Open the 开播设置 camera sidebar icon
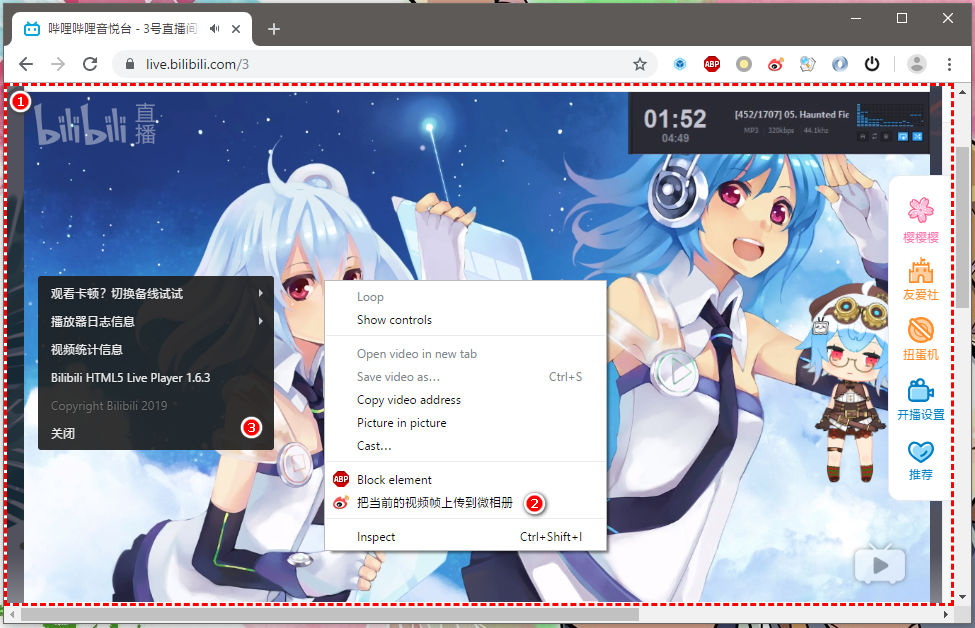975x628 pixels. [921, 399]
